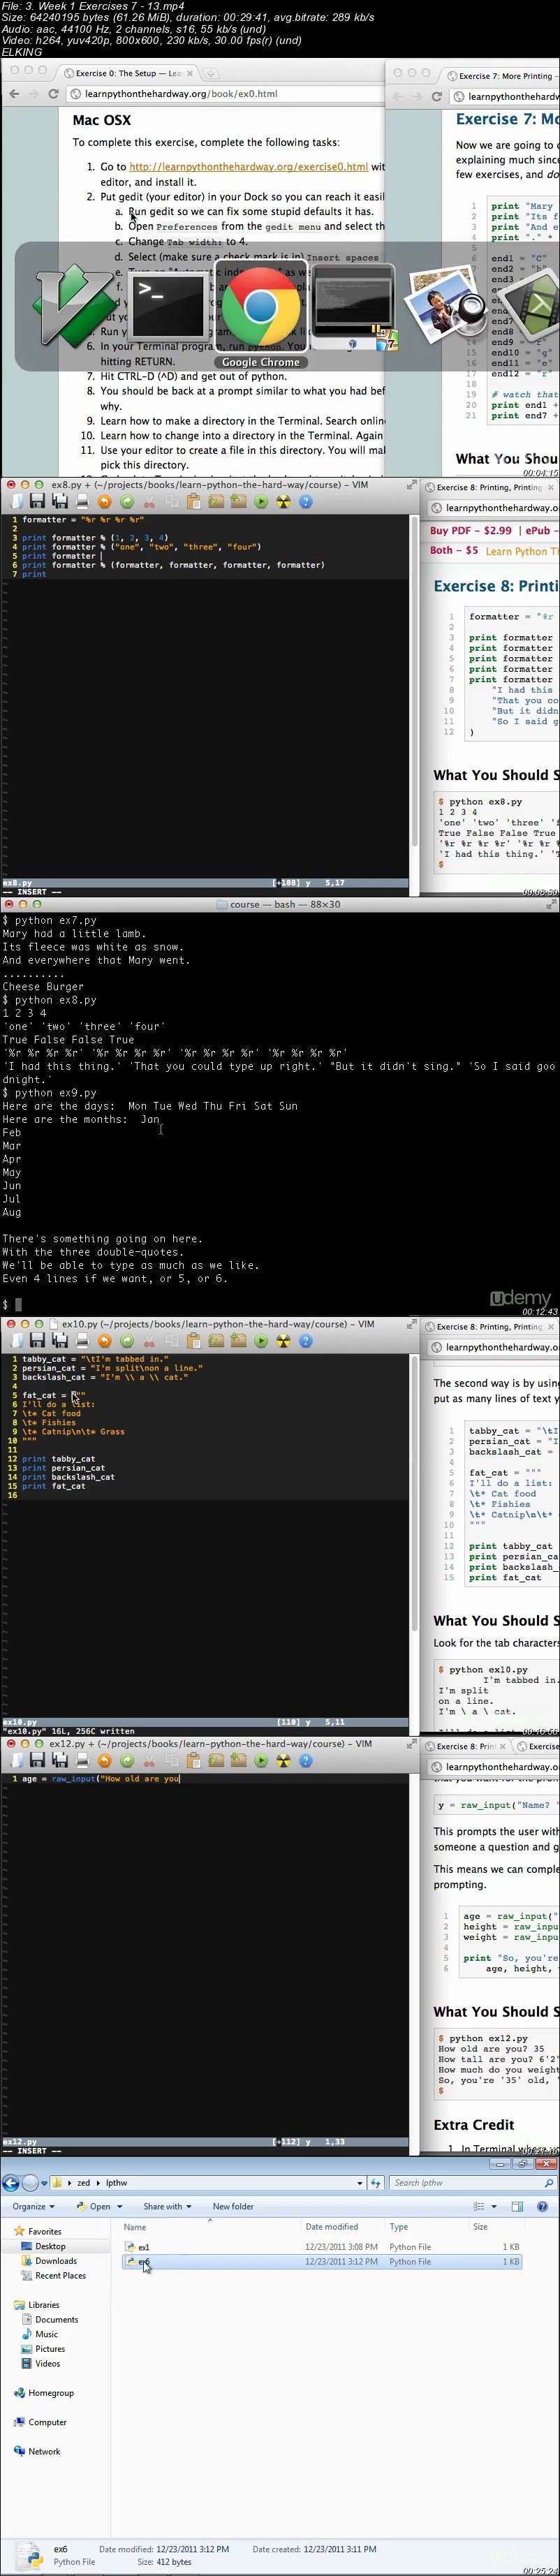
Task: Expand breadcrumb arrow after zed folder
Action: pyautogui.click(x=98, y=2183)
